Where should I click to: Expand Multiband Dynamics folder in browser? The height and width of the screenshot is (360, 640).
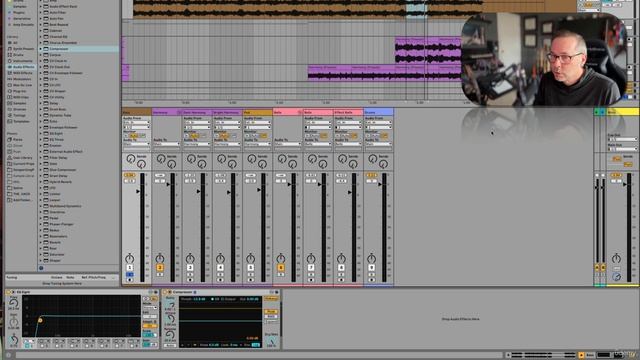(40, 206)
